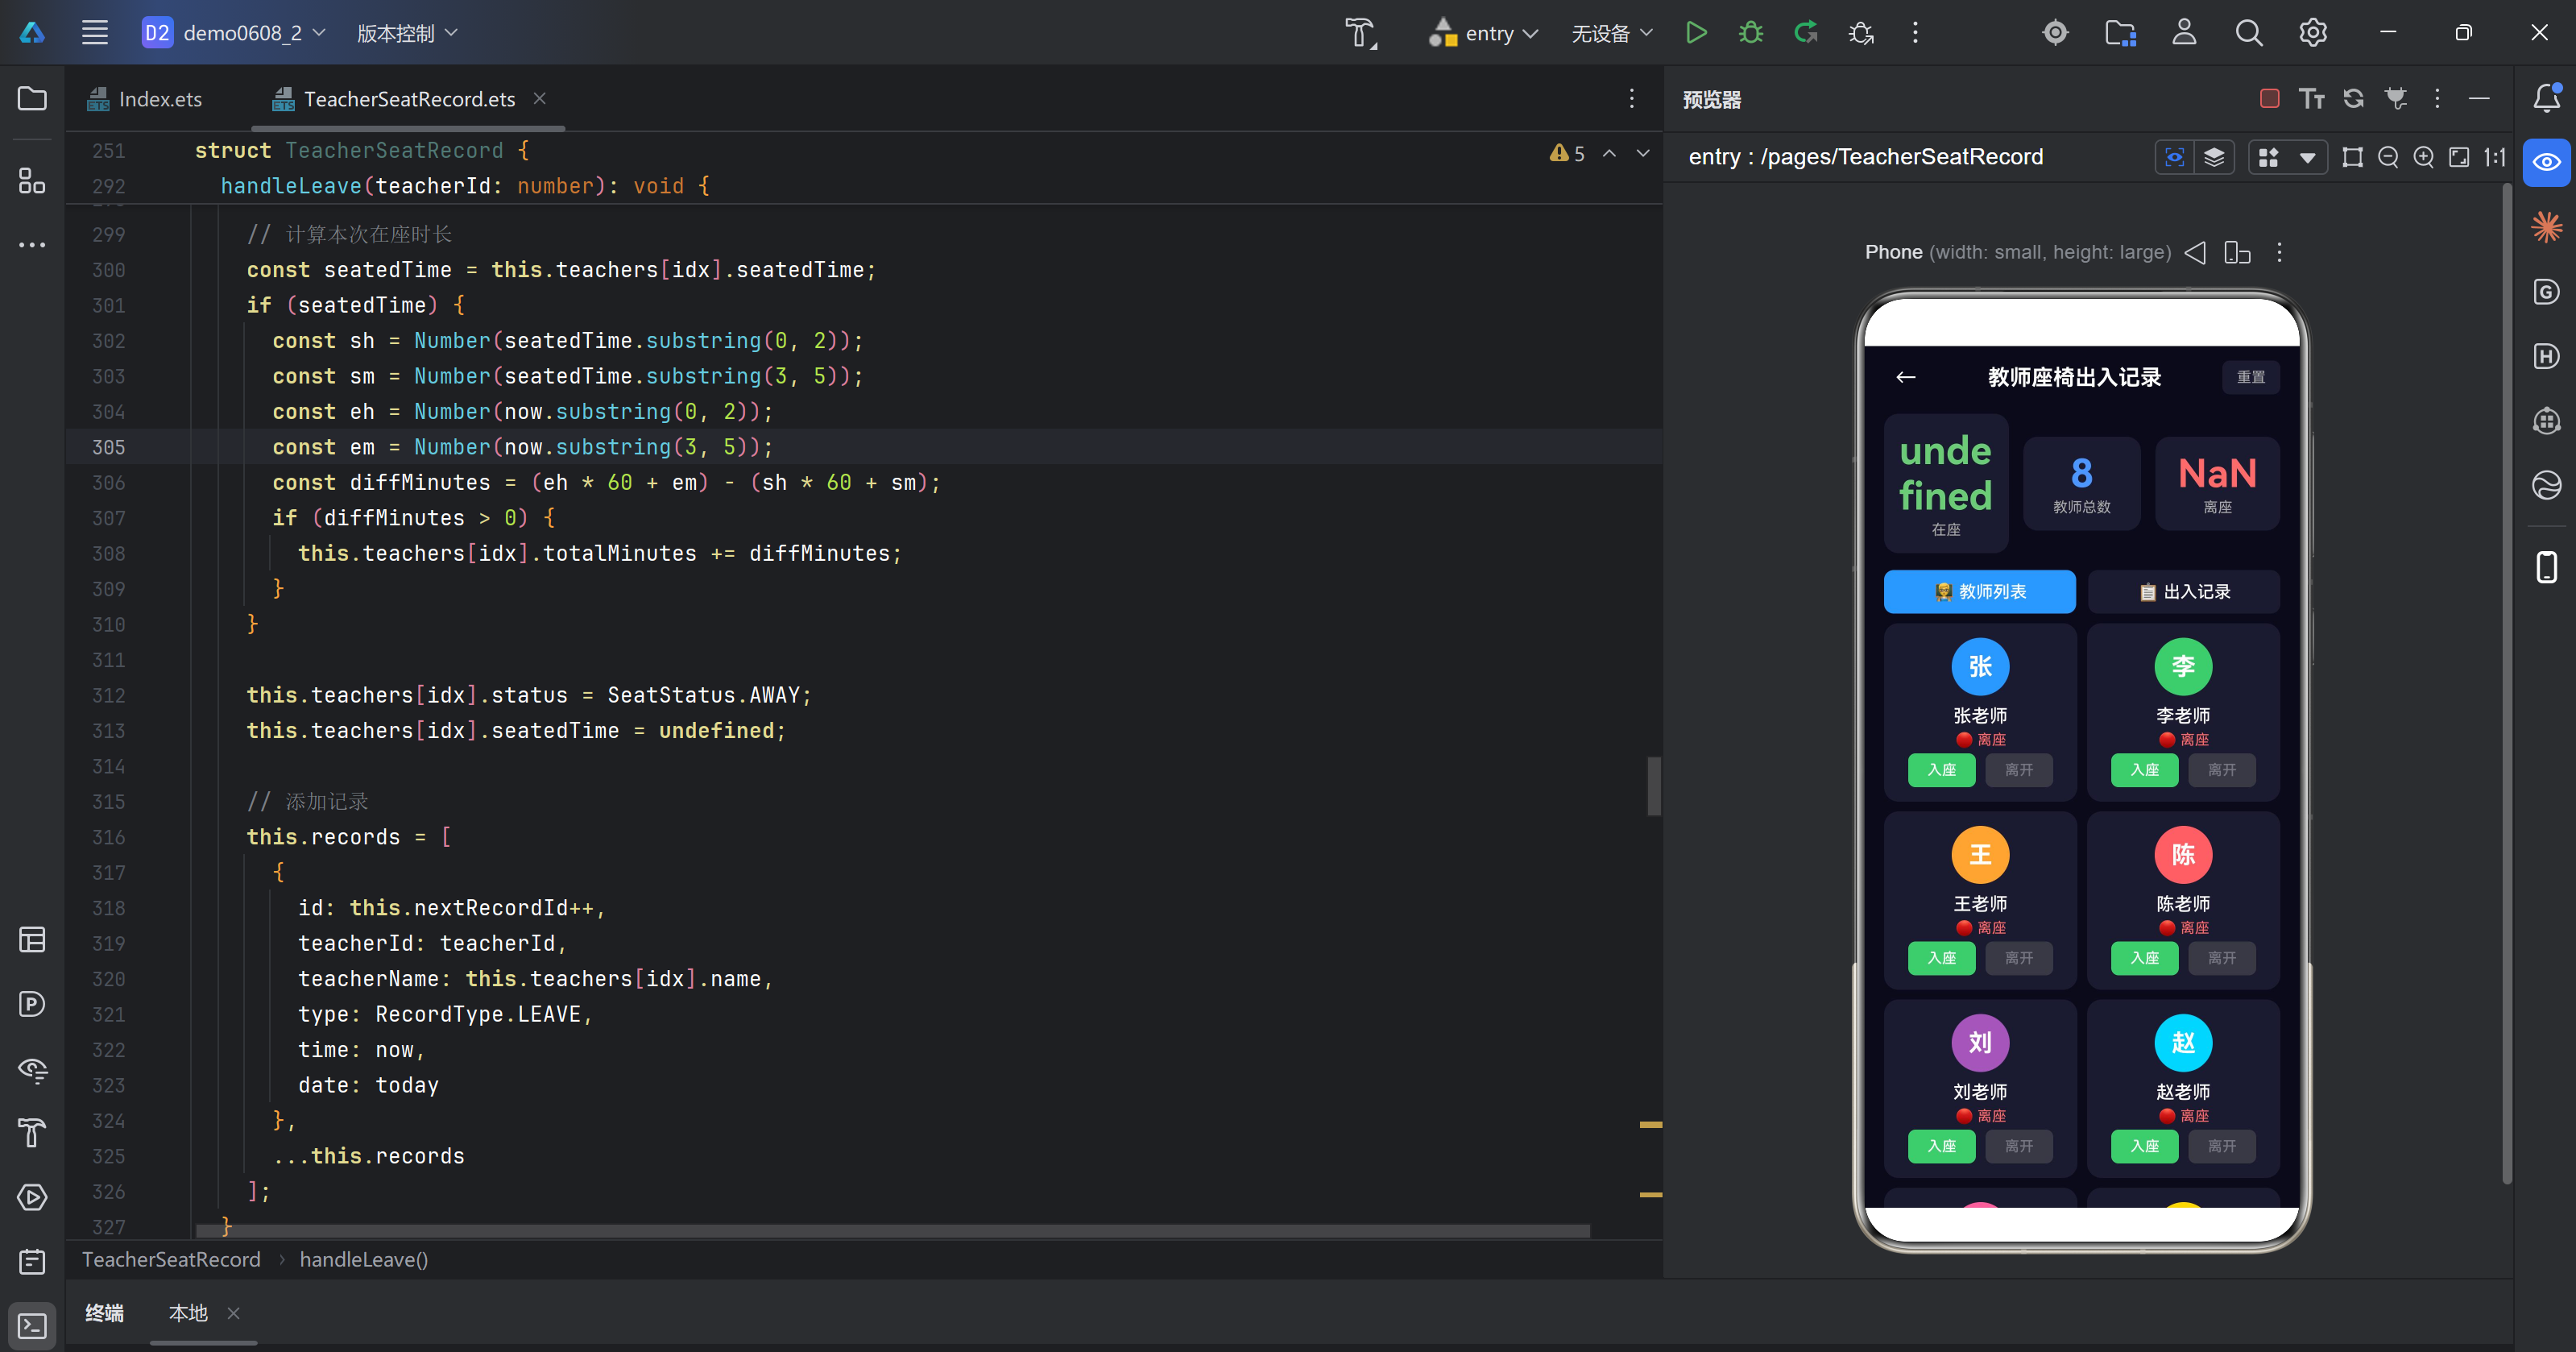Open the Project folder tool window

pos(32,98)
